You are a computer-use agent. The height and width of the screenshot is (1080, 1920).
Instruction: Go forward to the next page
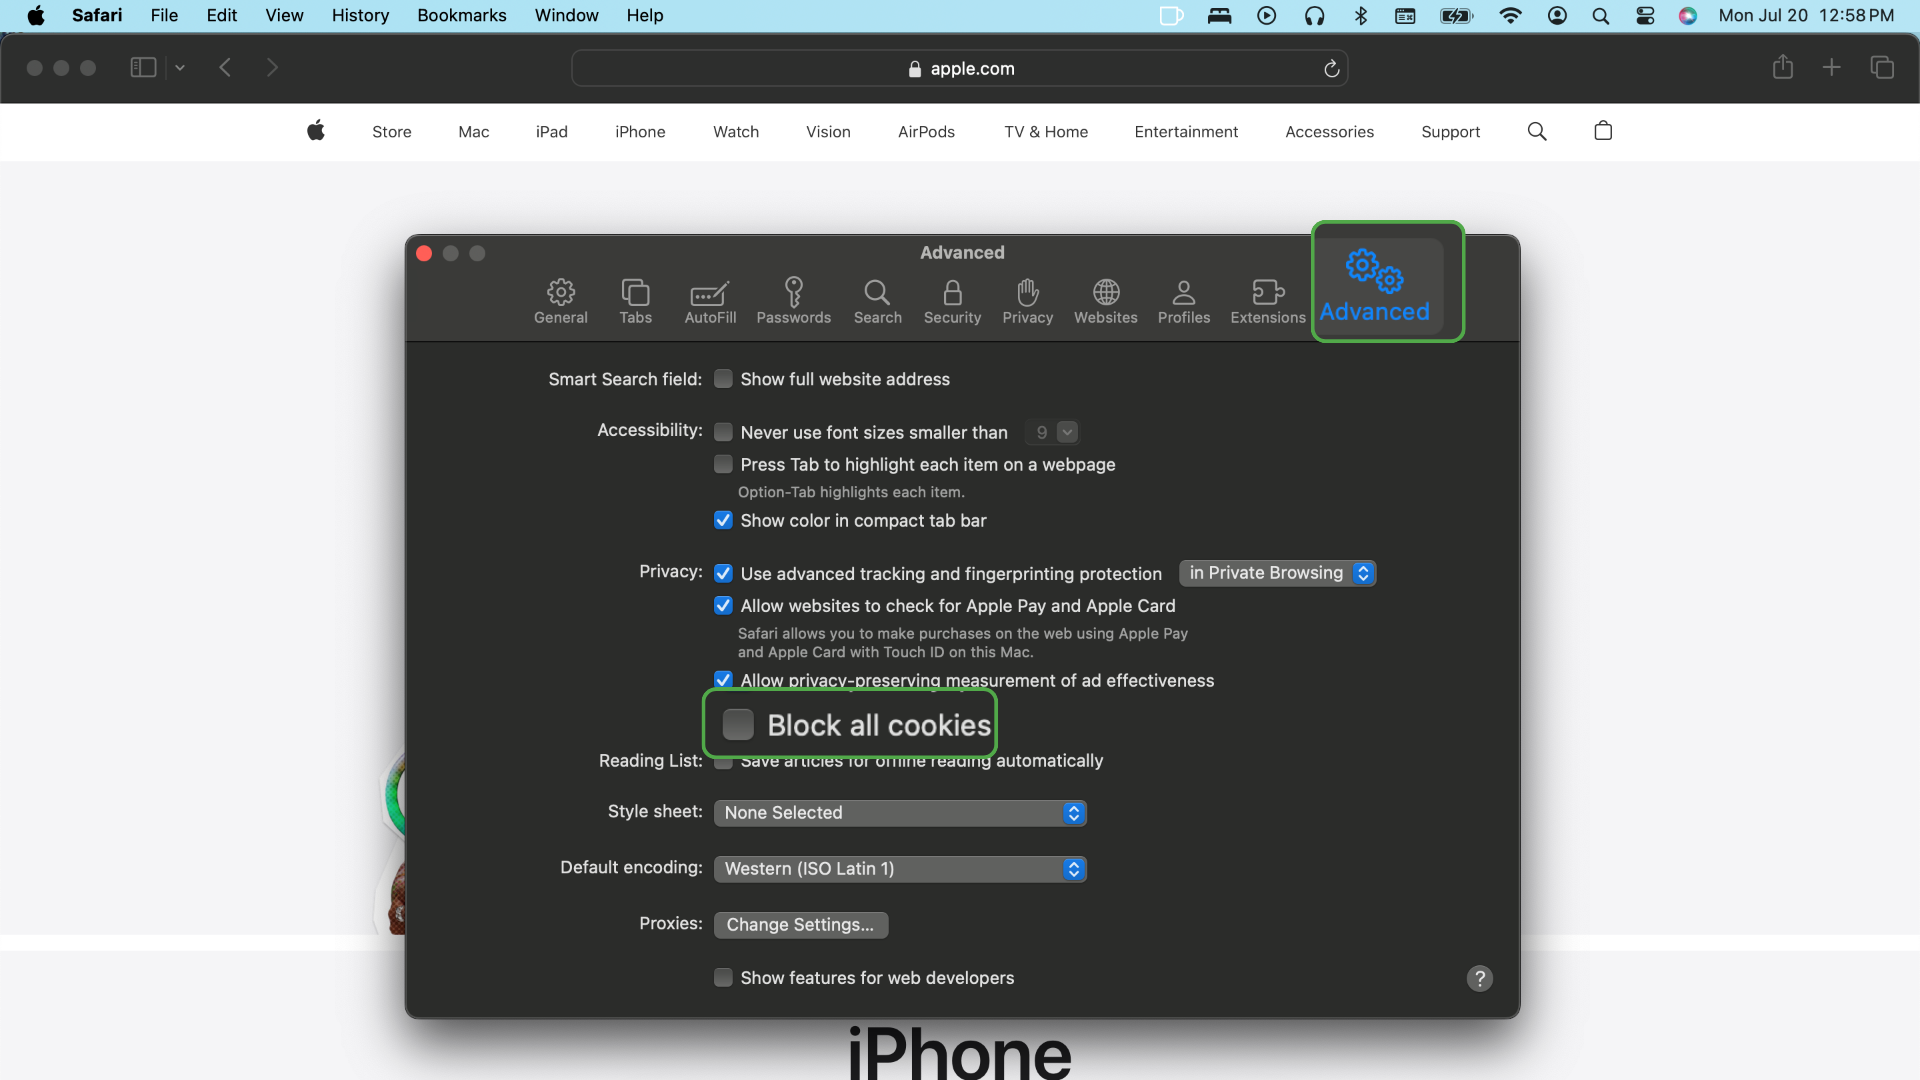[x=272, y=67]
